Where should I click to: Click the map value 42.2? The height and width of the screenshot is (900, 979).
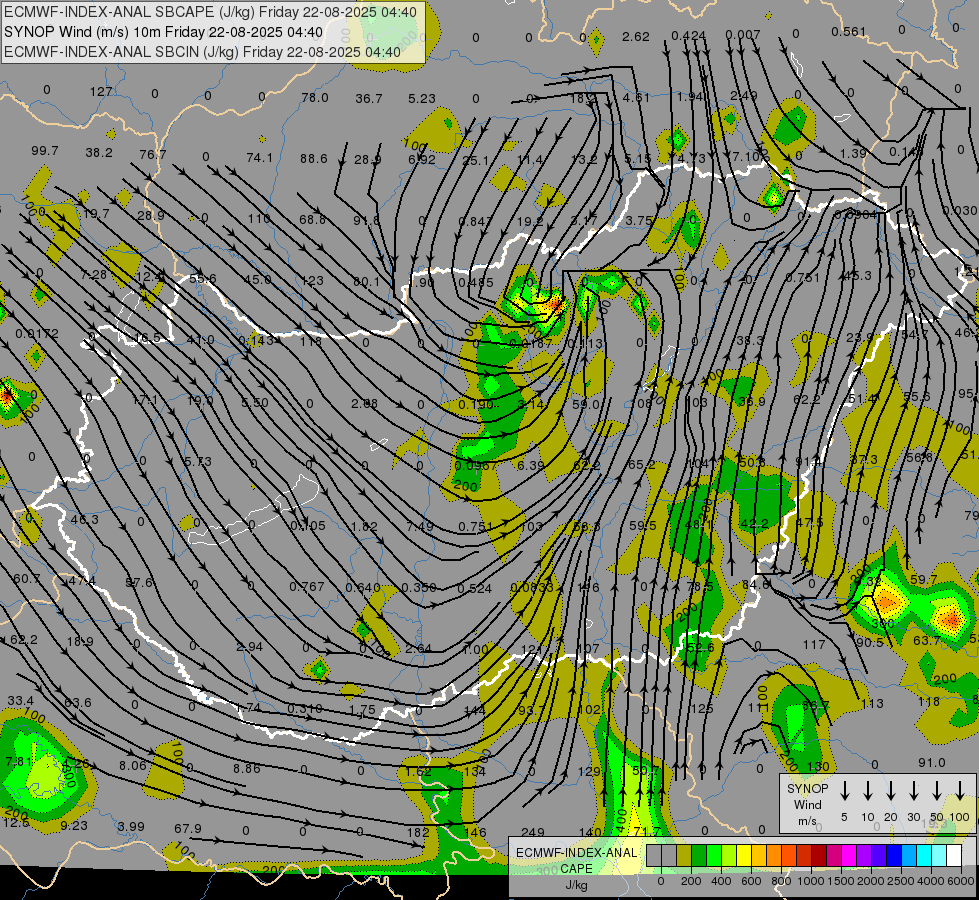click(754, 523)
